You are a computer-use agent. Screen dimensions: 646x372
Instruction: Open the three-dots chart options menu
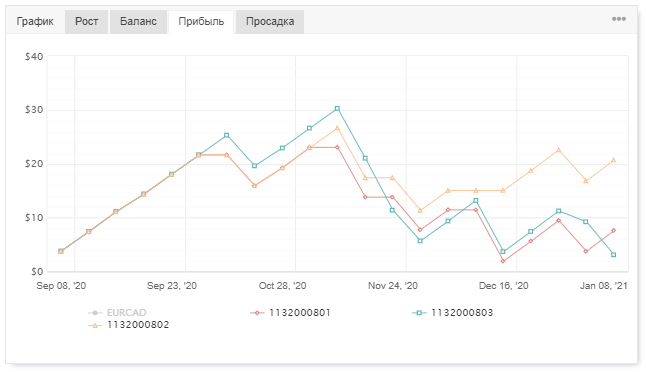[x=618, y=19]
